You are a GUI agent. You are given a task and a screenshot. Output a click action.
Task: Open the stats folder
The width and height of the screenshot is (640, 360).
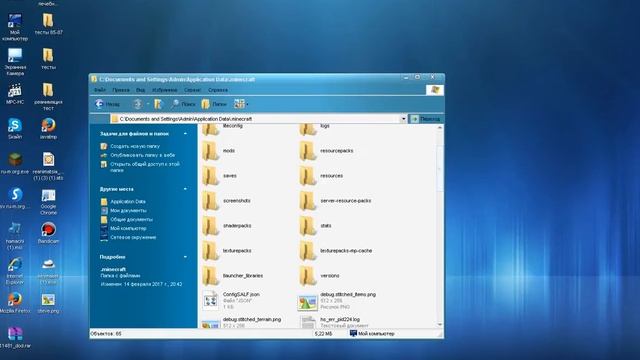tap(316, 226)
